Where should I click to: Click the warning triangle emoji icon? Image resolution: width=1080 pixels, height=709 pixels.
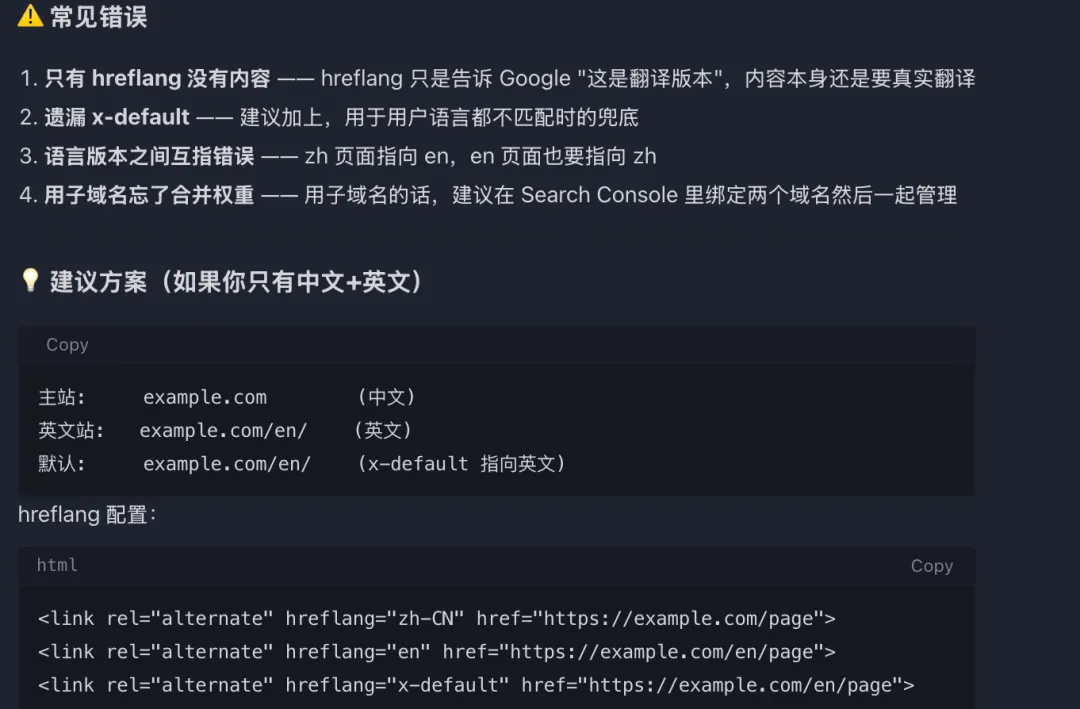[x=30, y=15]
